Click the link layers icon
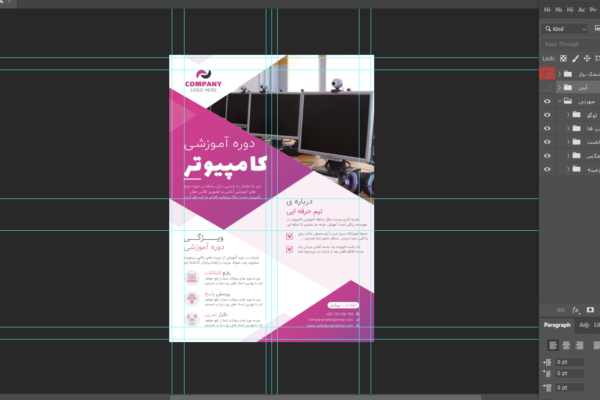600x400 pixels. [x=561, y=310]
